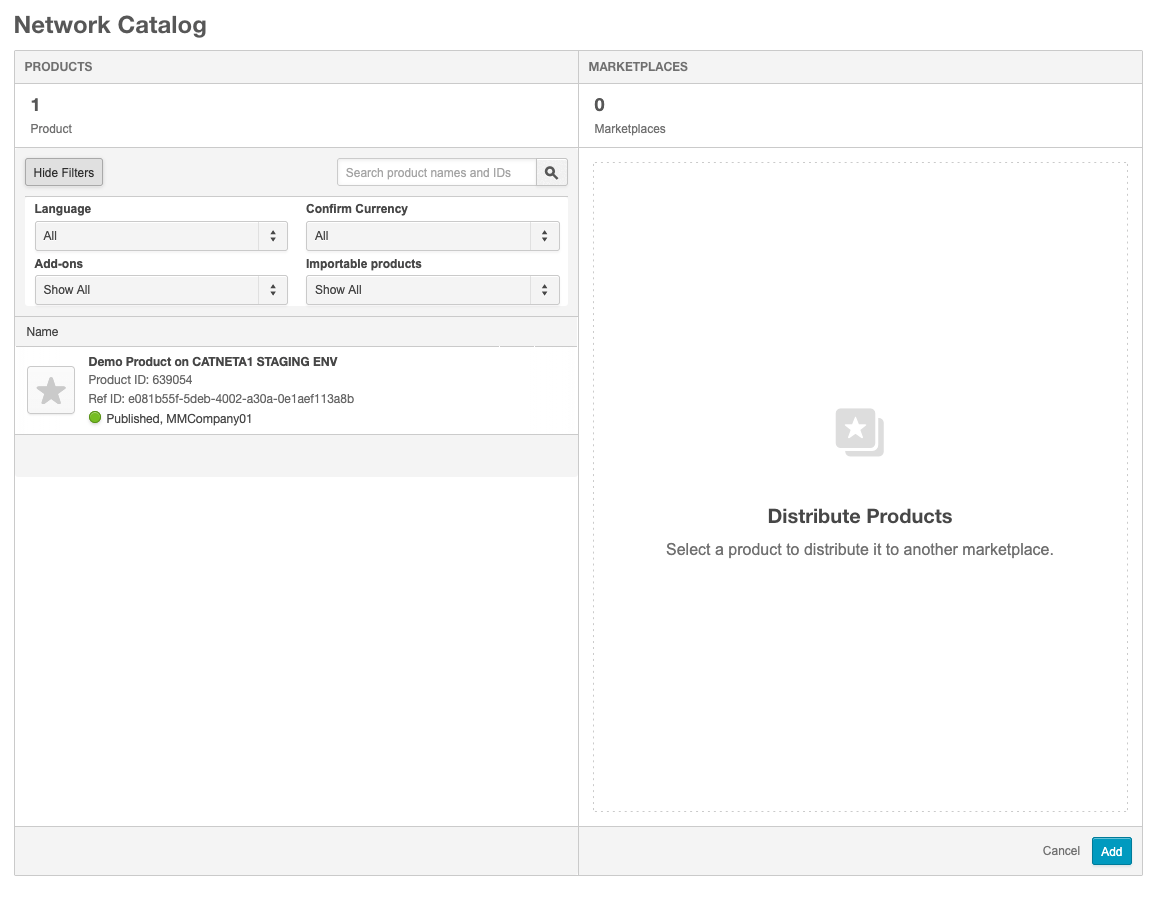The height and width of the screenshot is (906, 1162).
Task: Click the MARKETPLACES panel header
Action: coord(638,67)
